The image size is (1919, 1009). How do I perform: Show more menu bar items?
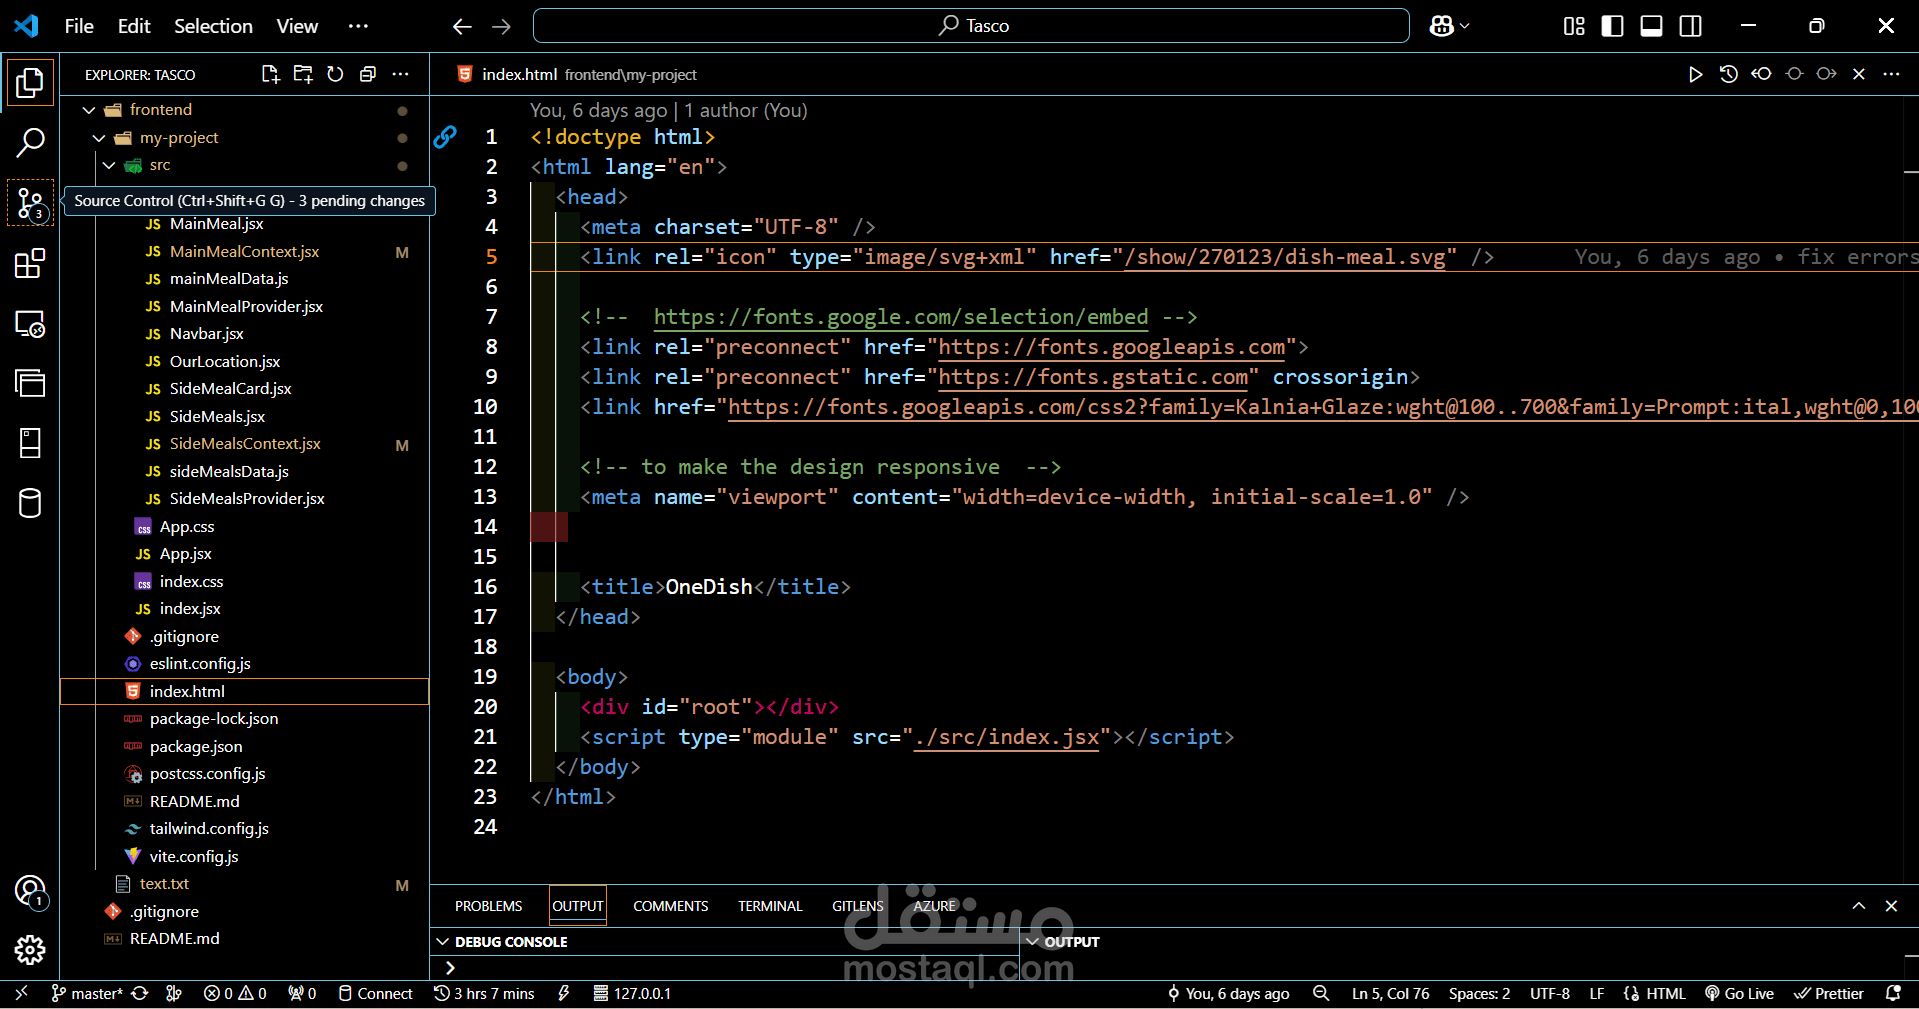click(358, 26)
